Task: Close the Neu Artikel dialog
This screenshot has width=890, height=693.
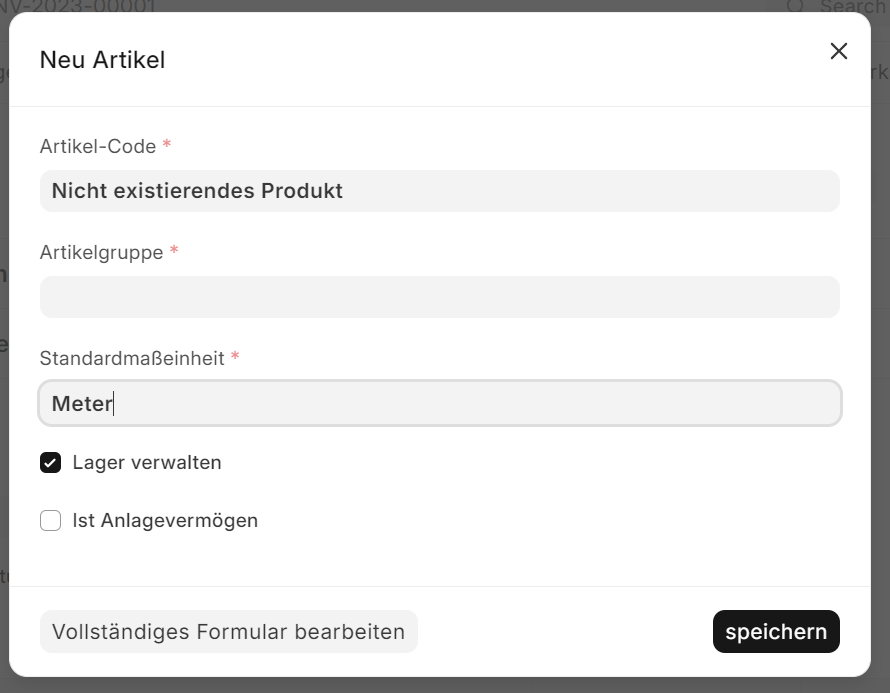Action: pos(838,51)
